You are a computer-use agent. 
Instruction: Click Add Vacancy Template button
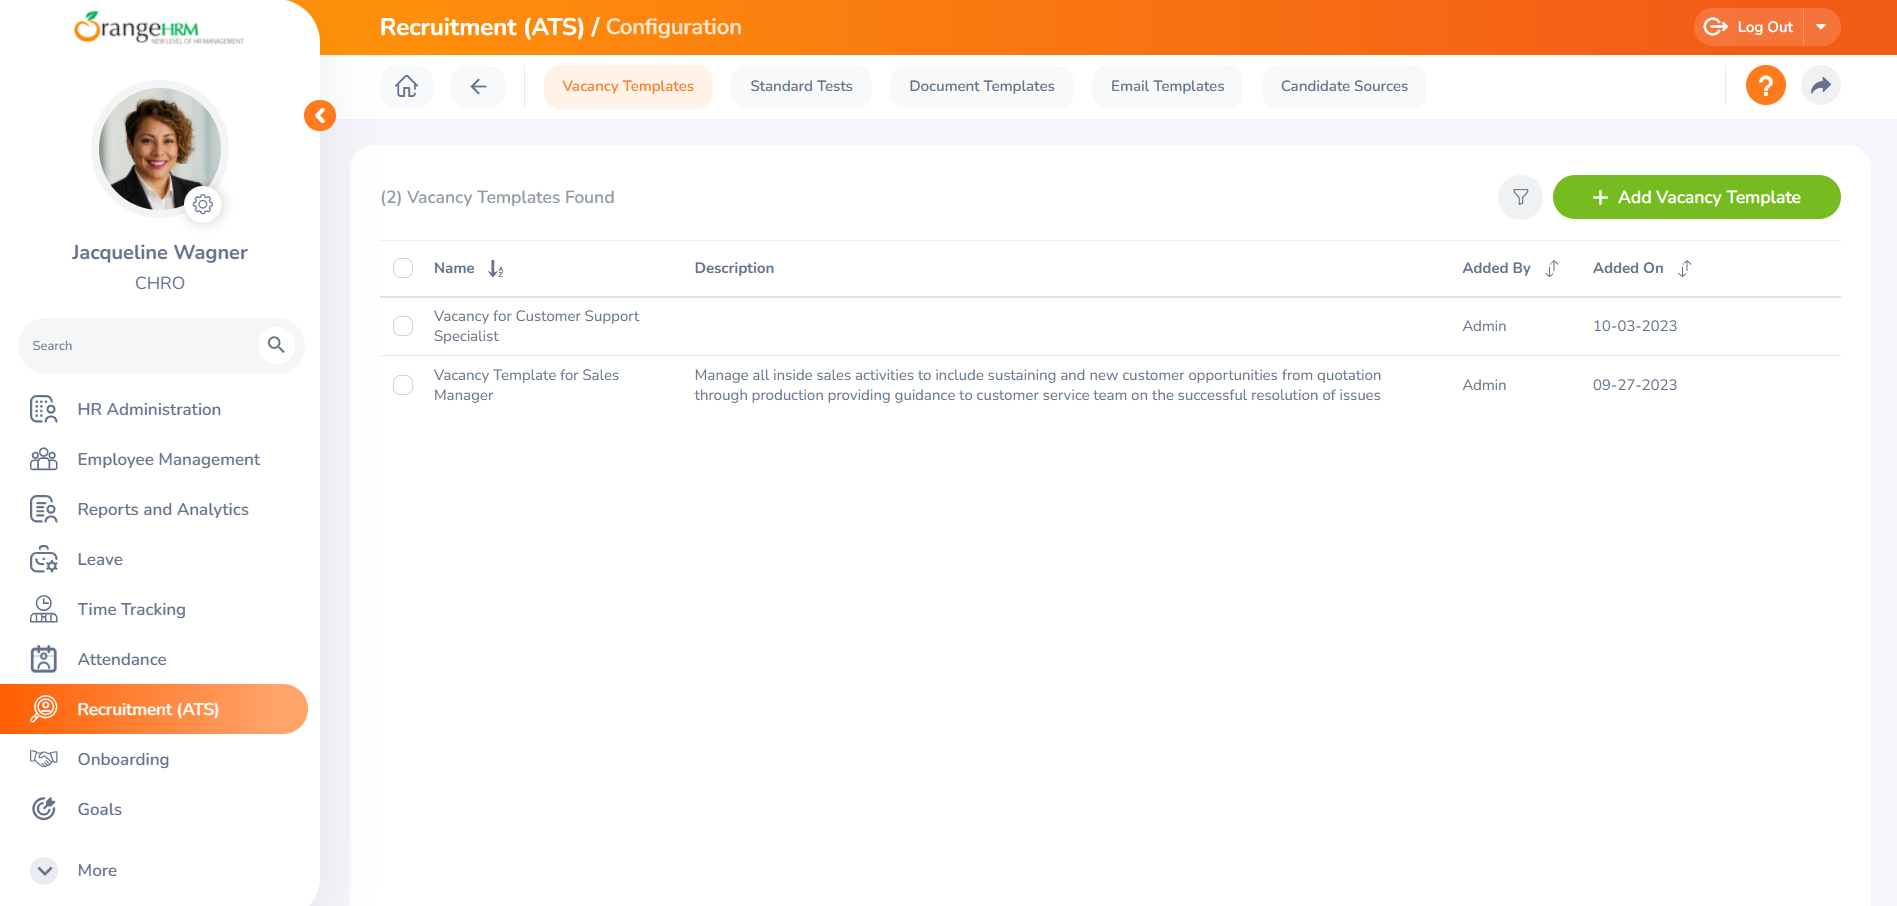point(1696,197)
